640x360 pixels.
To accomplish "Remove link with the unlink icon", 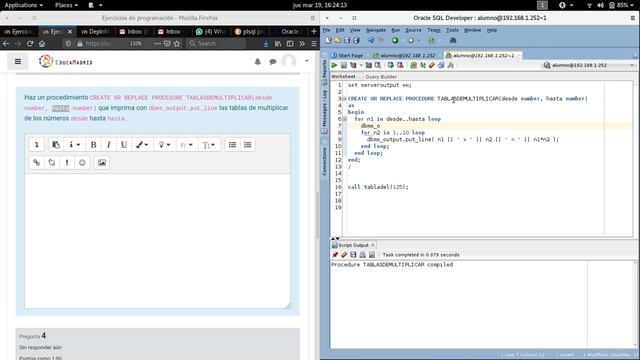I will point(52,162).
